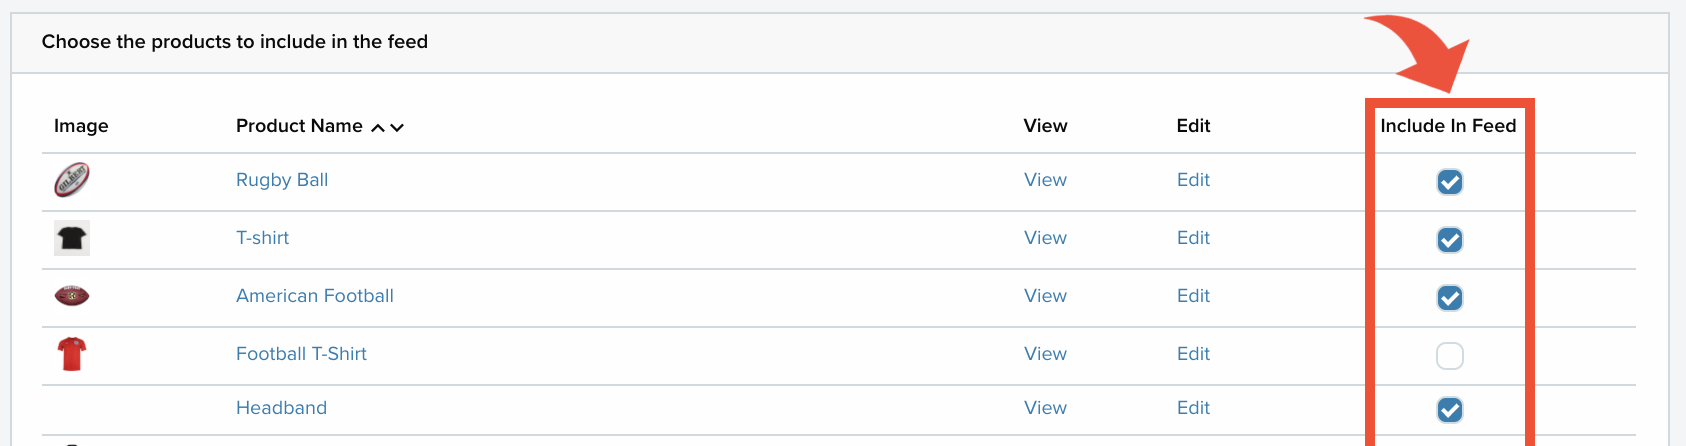Edit the American Football product
This screenshot has height=446, width=1686.
1193,296
